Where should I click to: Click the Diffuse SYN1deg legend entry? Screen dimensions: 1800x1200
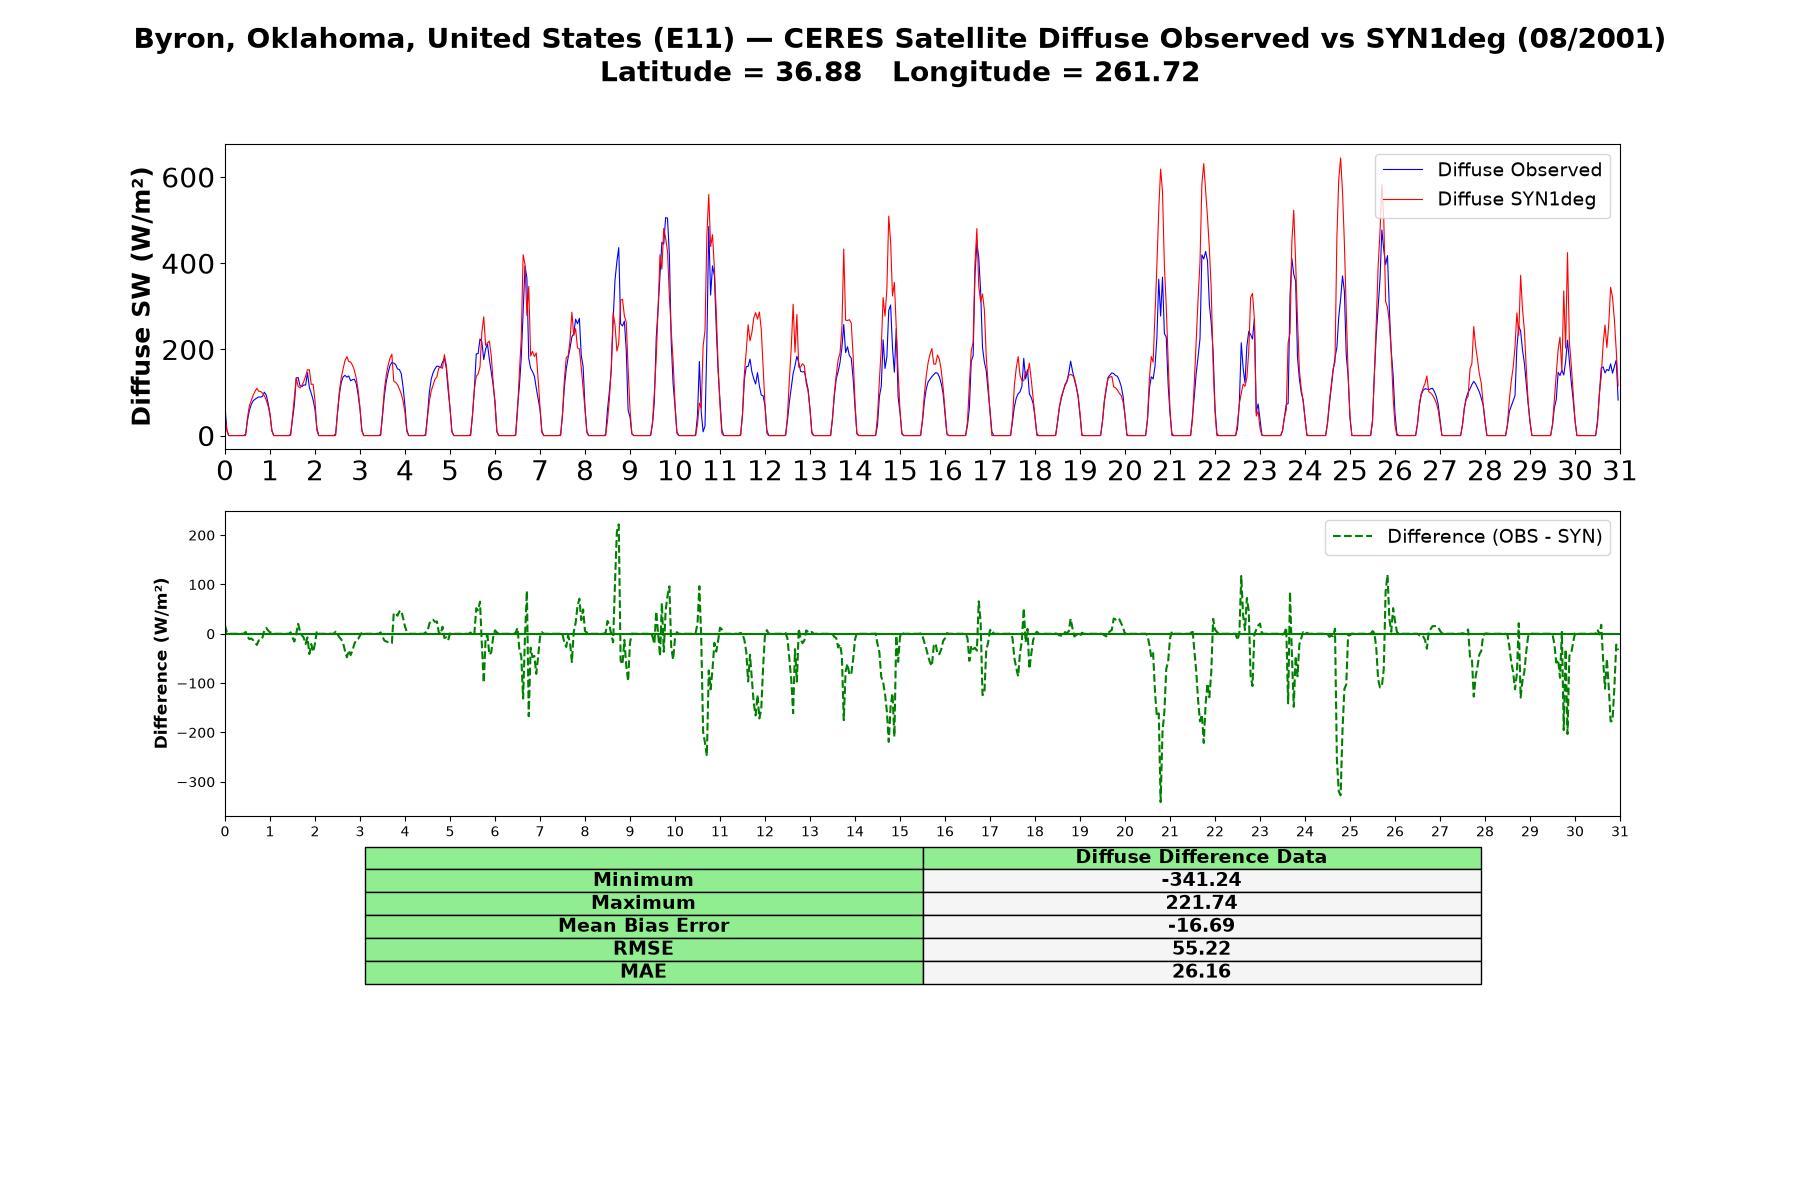[1492, 199]
